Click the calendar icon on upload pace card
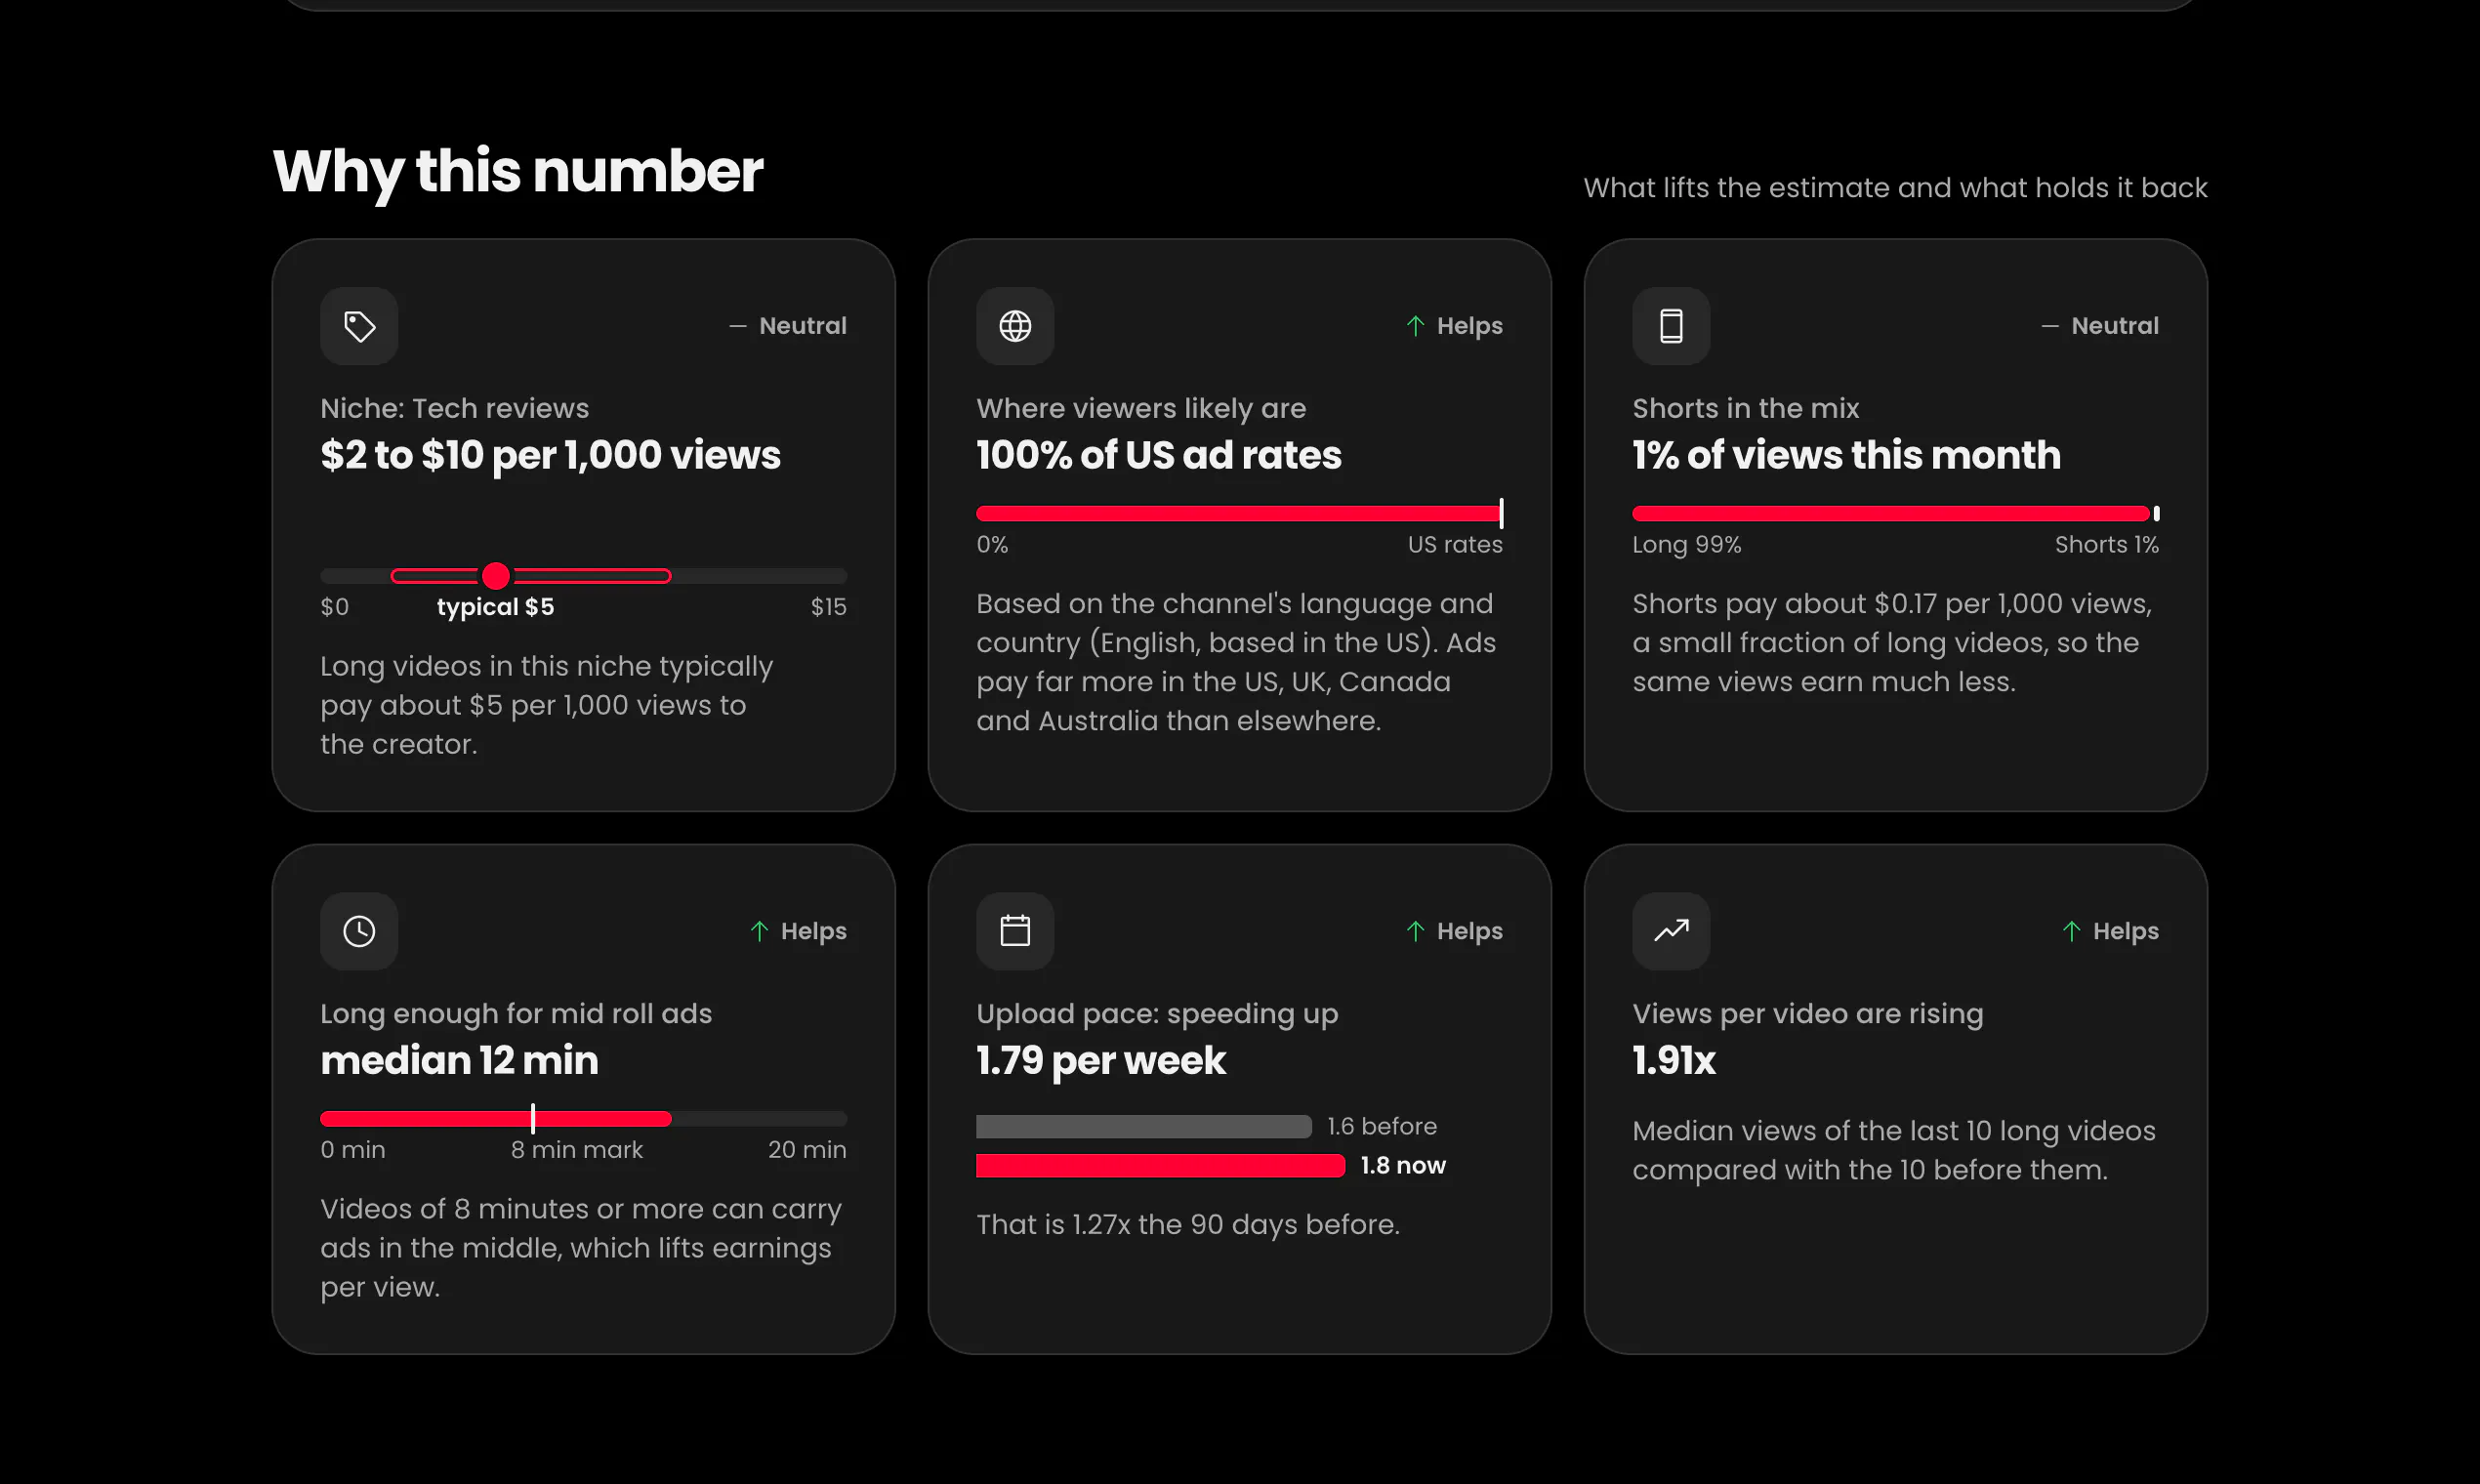2480x1484 pixels. tap(1015, 931)
